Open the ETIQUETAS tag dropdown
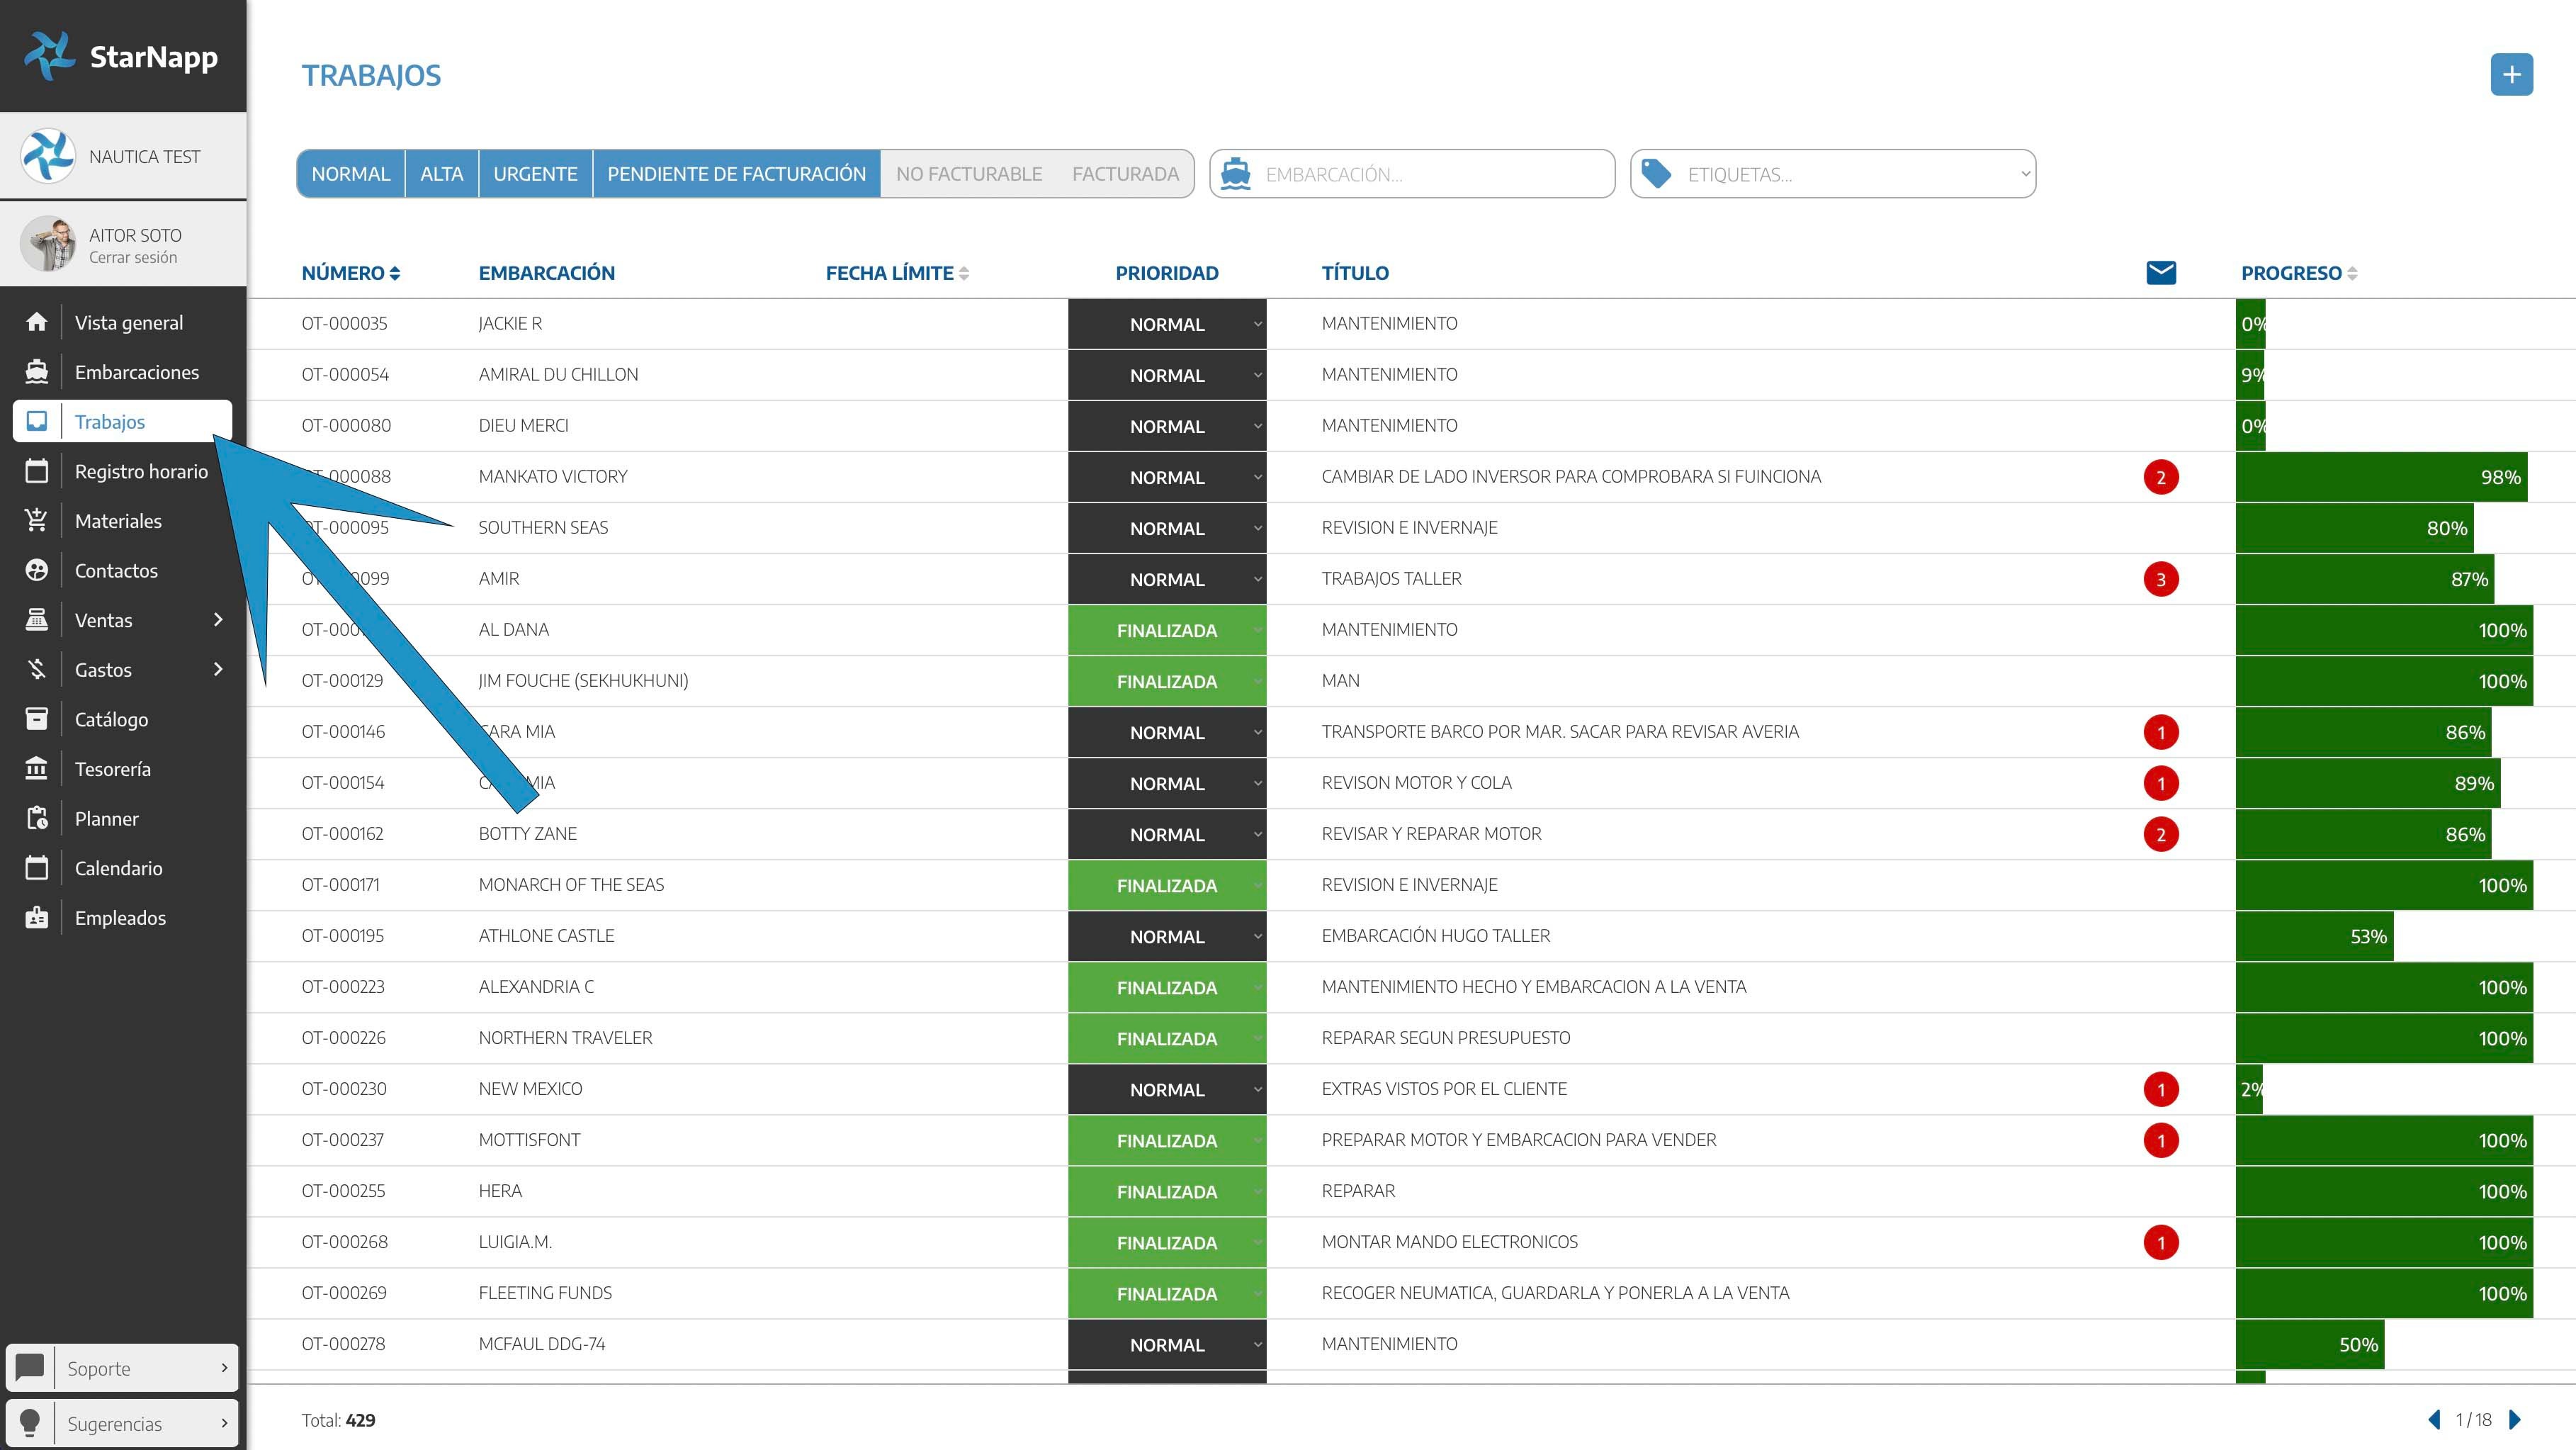Image resolution: width=2576 pixels, height=1450 pixels. coord(1832,174)
